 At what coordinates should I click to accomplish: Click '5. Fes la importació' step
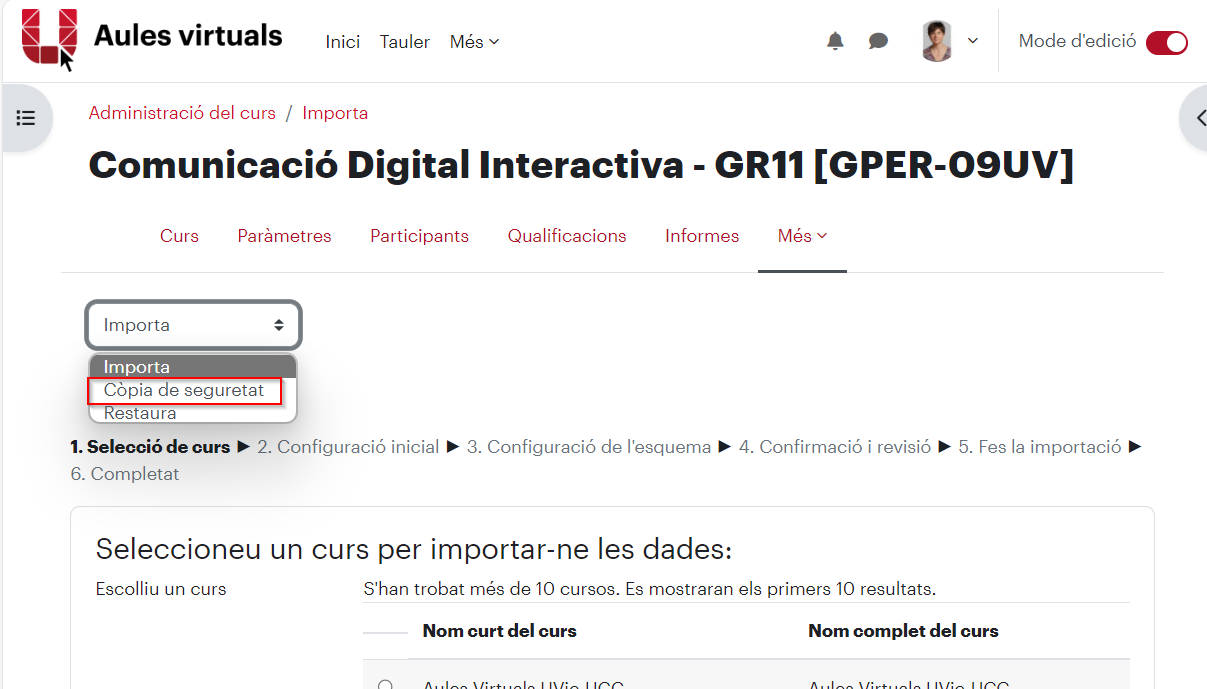click(x=1040, y=447)
